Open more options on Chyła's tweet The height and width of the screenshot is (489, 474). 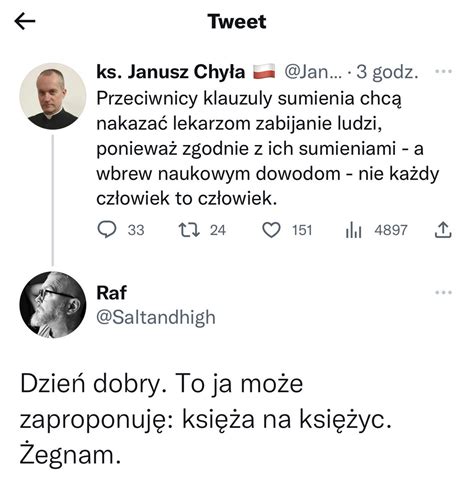pyautogui.click(x=444, y=71)
